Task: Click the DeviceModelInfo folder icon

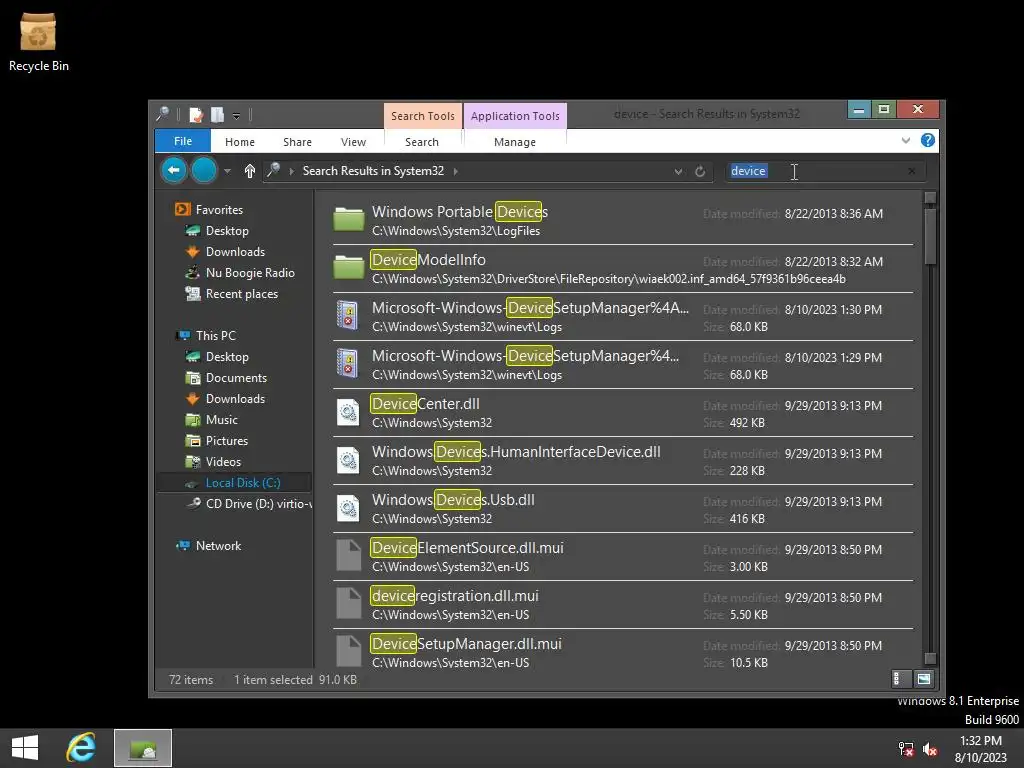Action: coord(349,267)
